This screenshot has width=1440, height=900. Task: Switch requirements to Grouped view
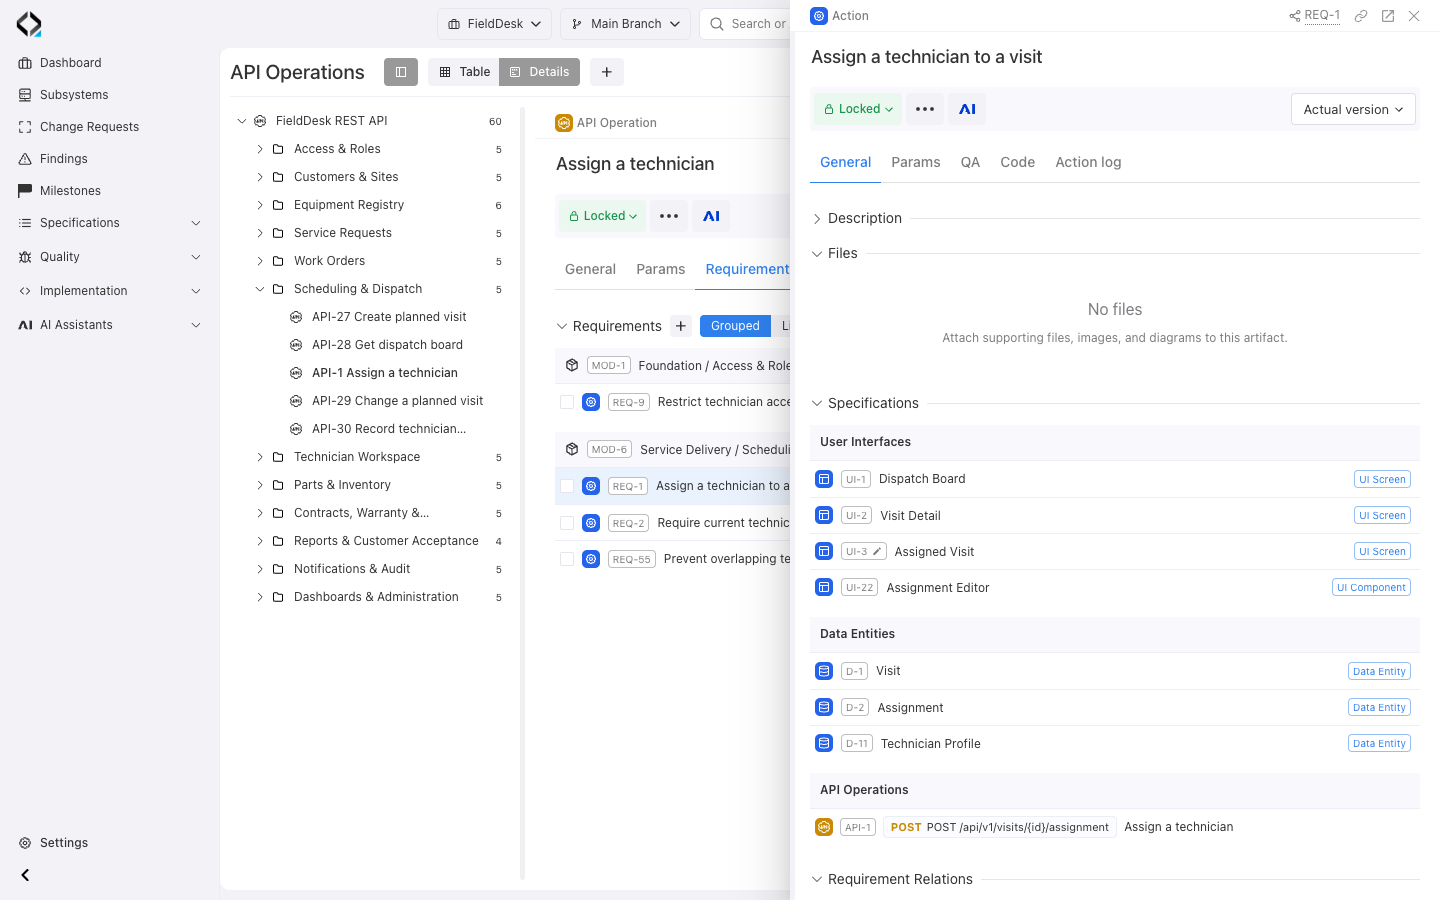[x=735, y=326]
